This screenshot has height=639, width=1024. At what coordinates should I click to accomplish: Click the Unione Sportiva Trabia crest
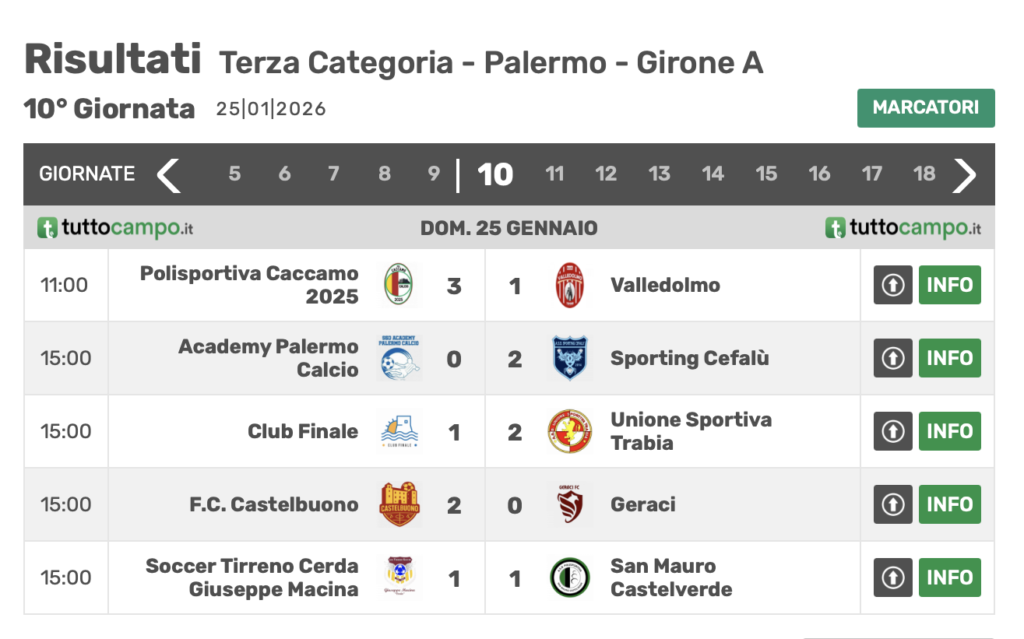(x=570, y=431)
